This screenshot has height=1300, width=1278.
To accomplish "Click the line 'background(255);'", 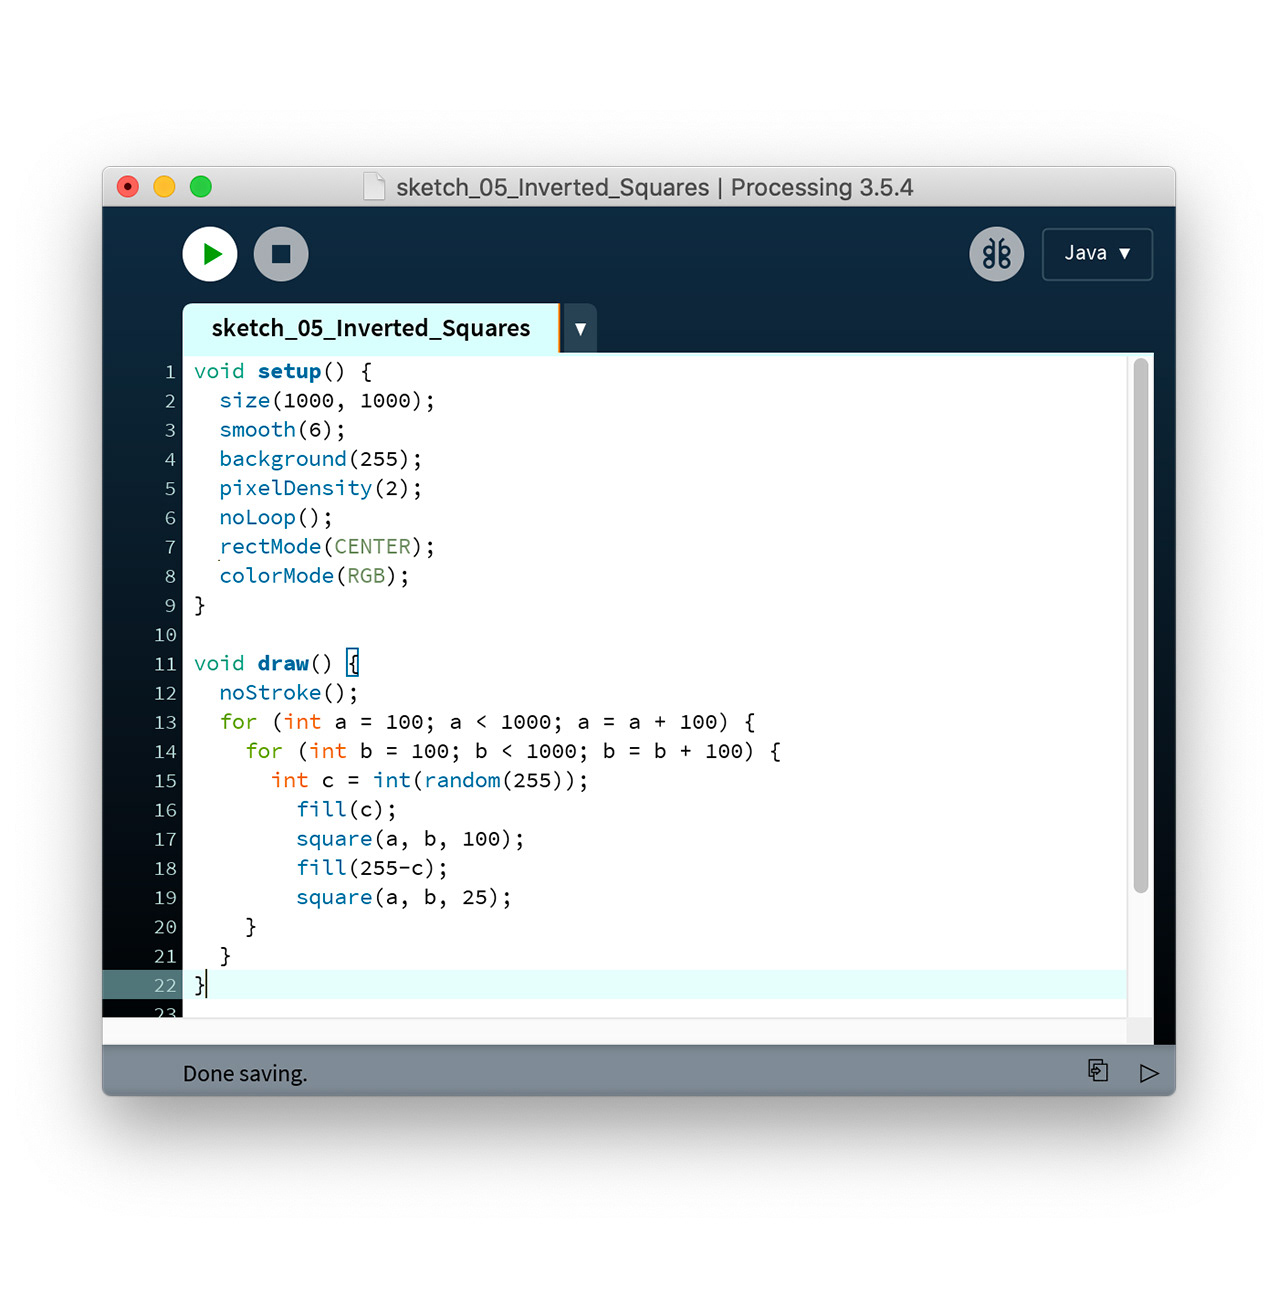I will 320,459.
